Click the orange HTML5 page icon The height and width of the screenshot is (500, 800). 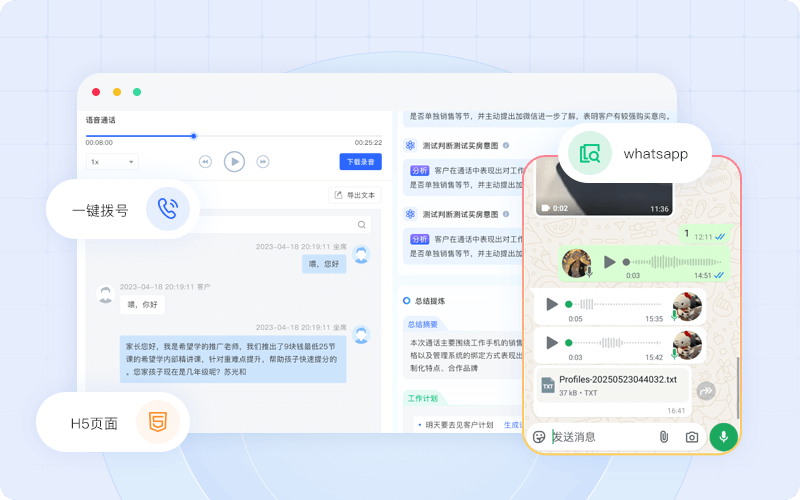tap(157, 422)
